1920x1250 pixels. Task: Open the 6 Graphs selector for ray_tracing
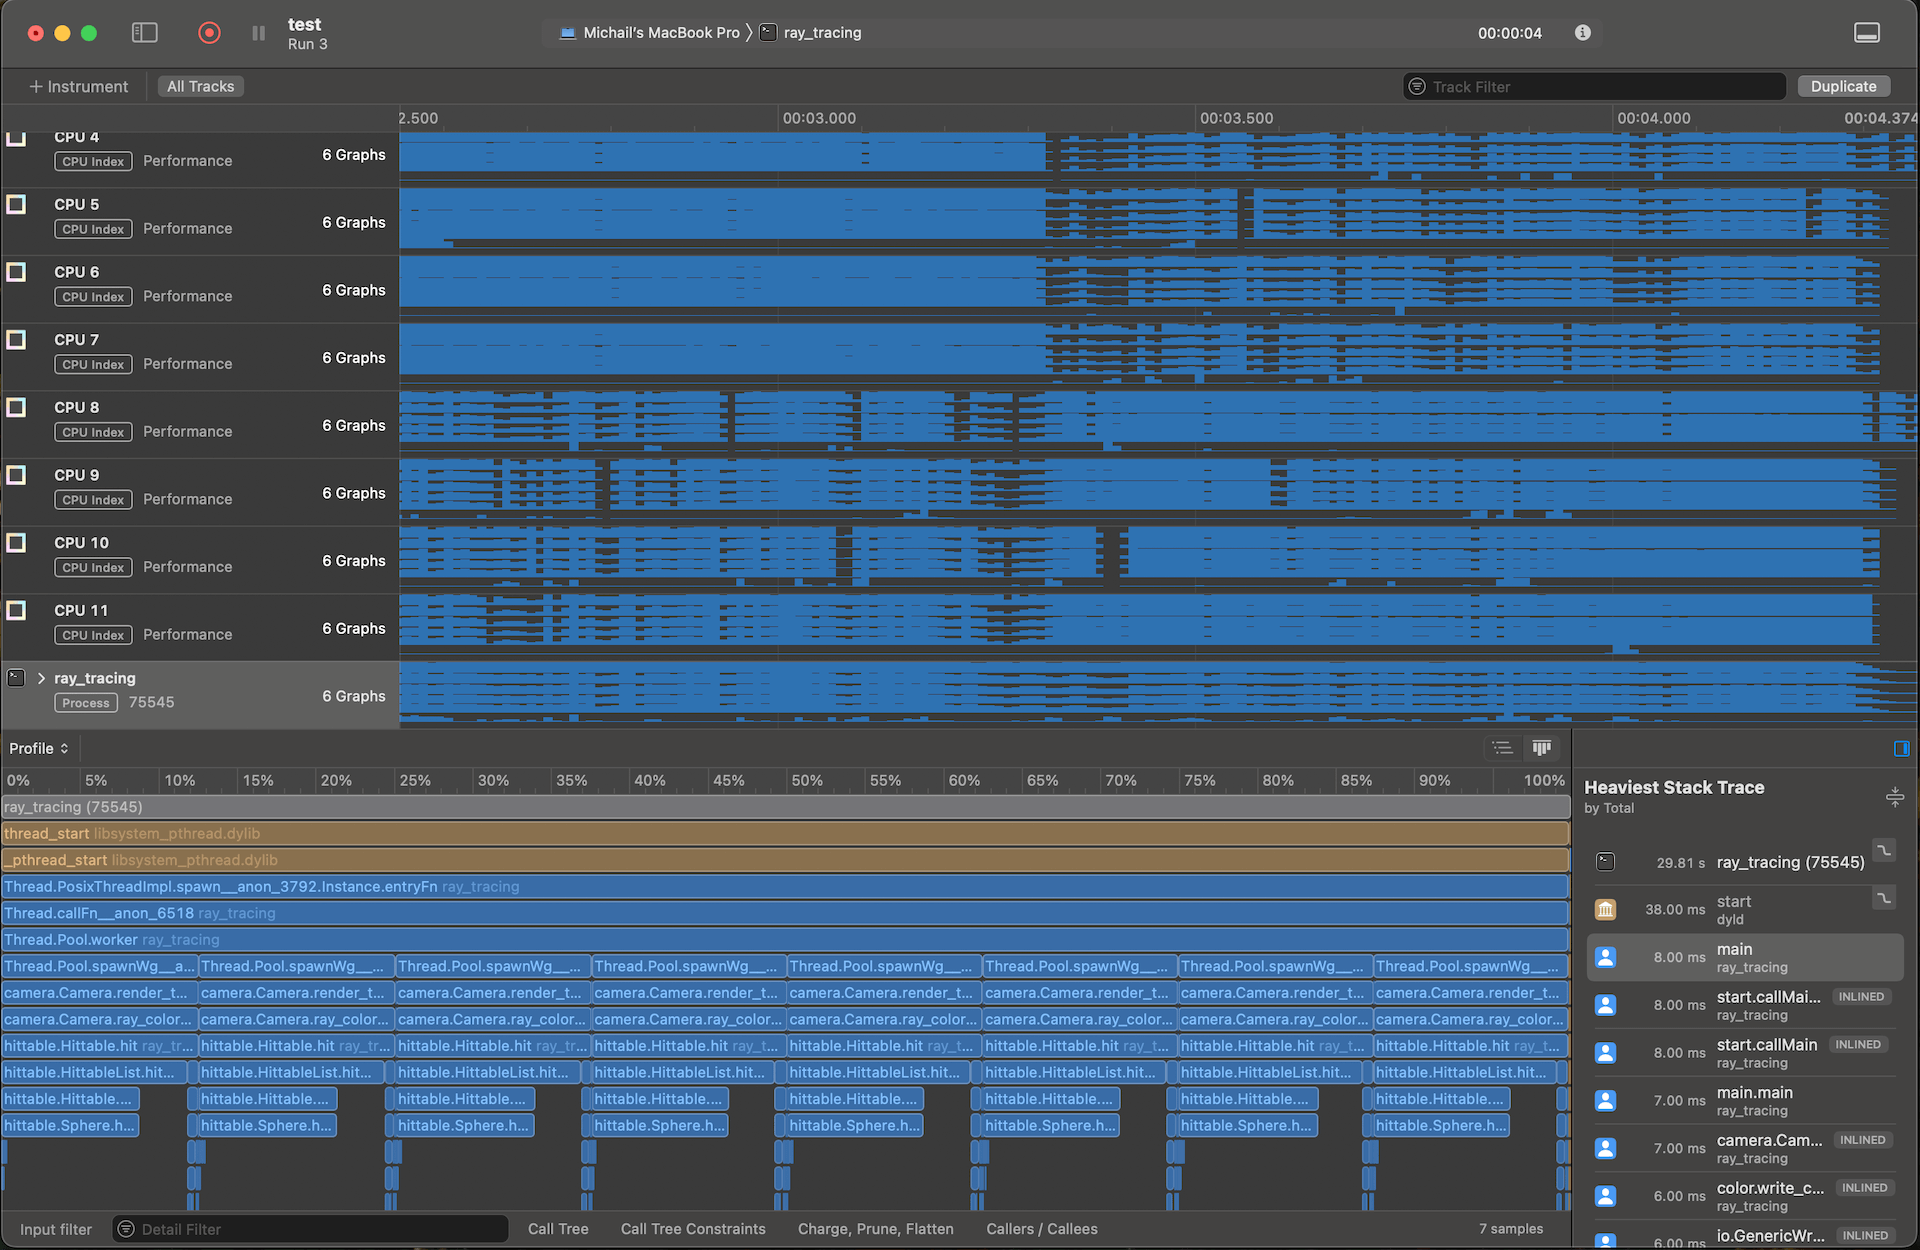[x=354, y=696]
